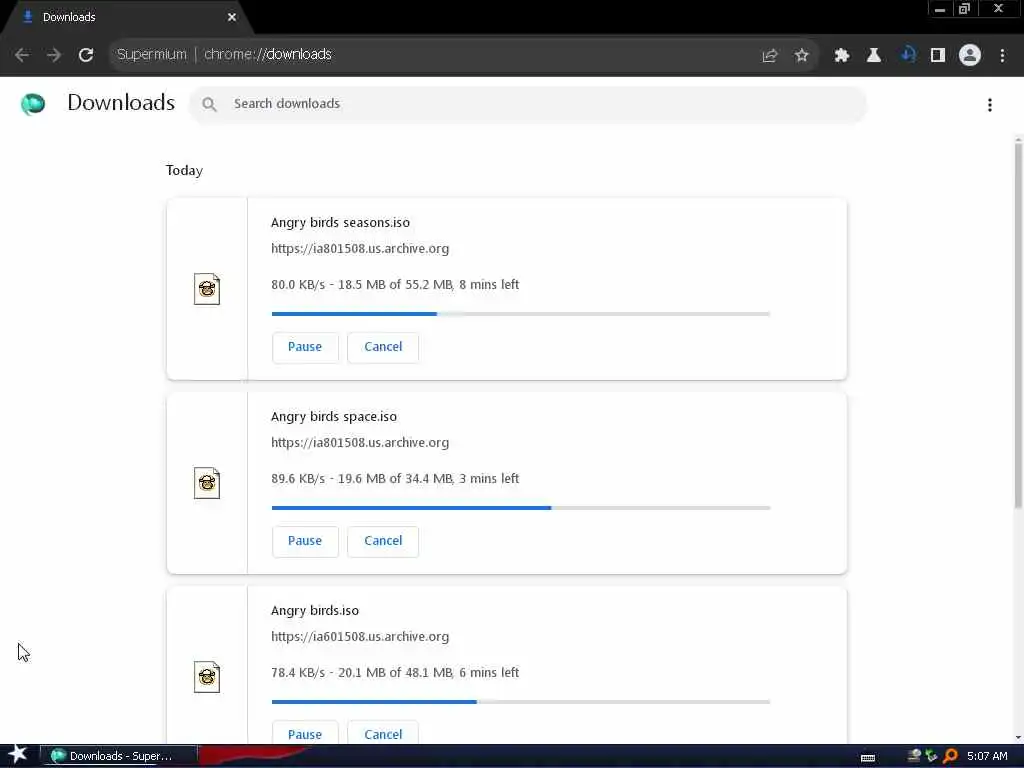The width and height of the screenshot is (1024, 768).
Task: Click the magnifier icon in search box
Action: click(x=209, y=104)
